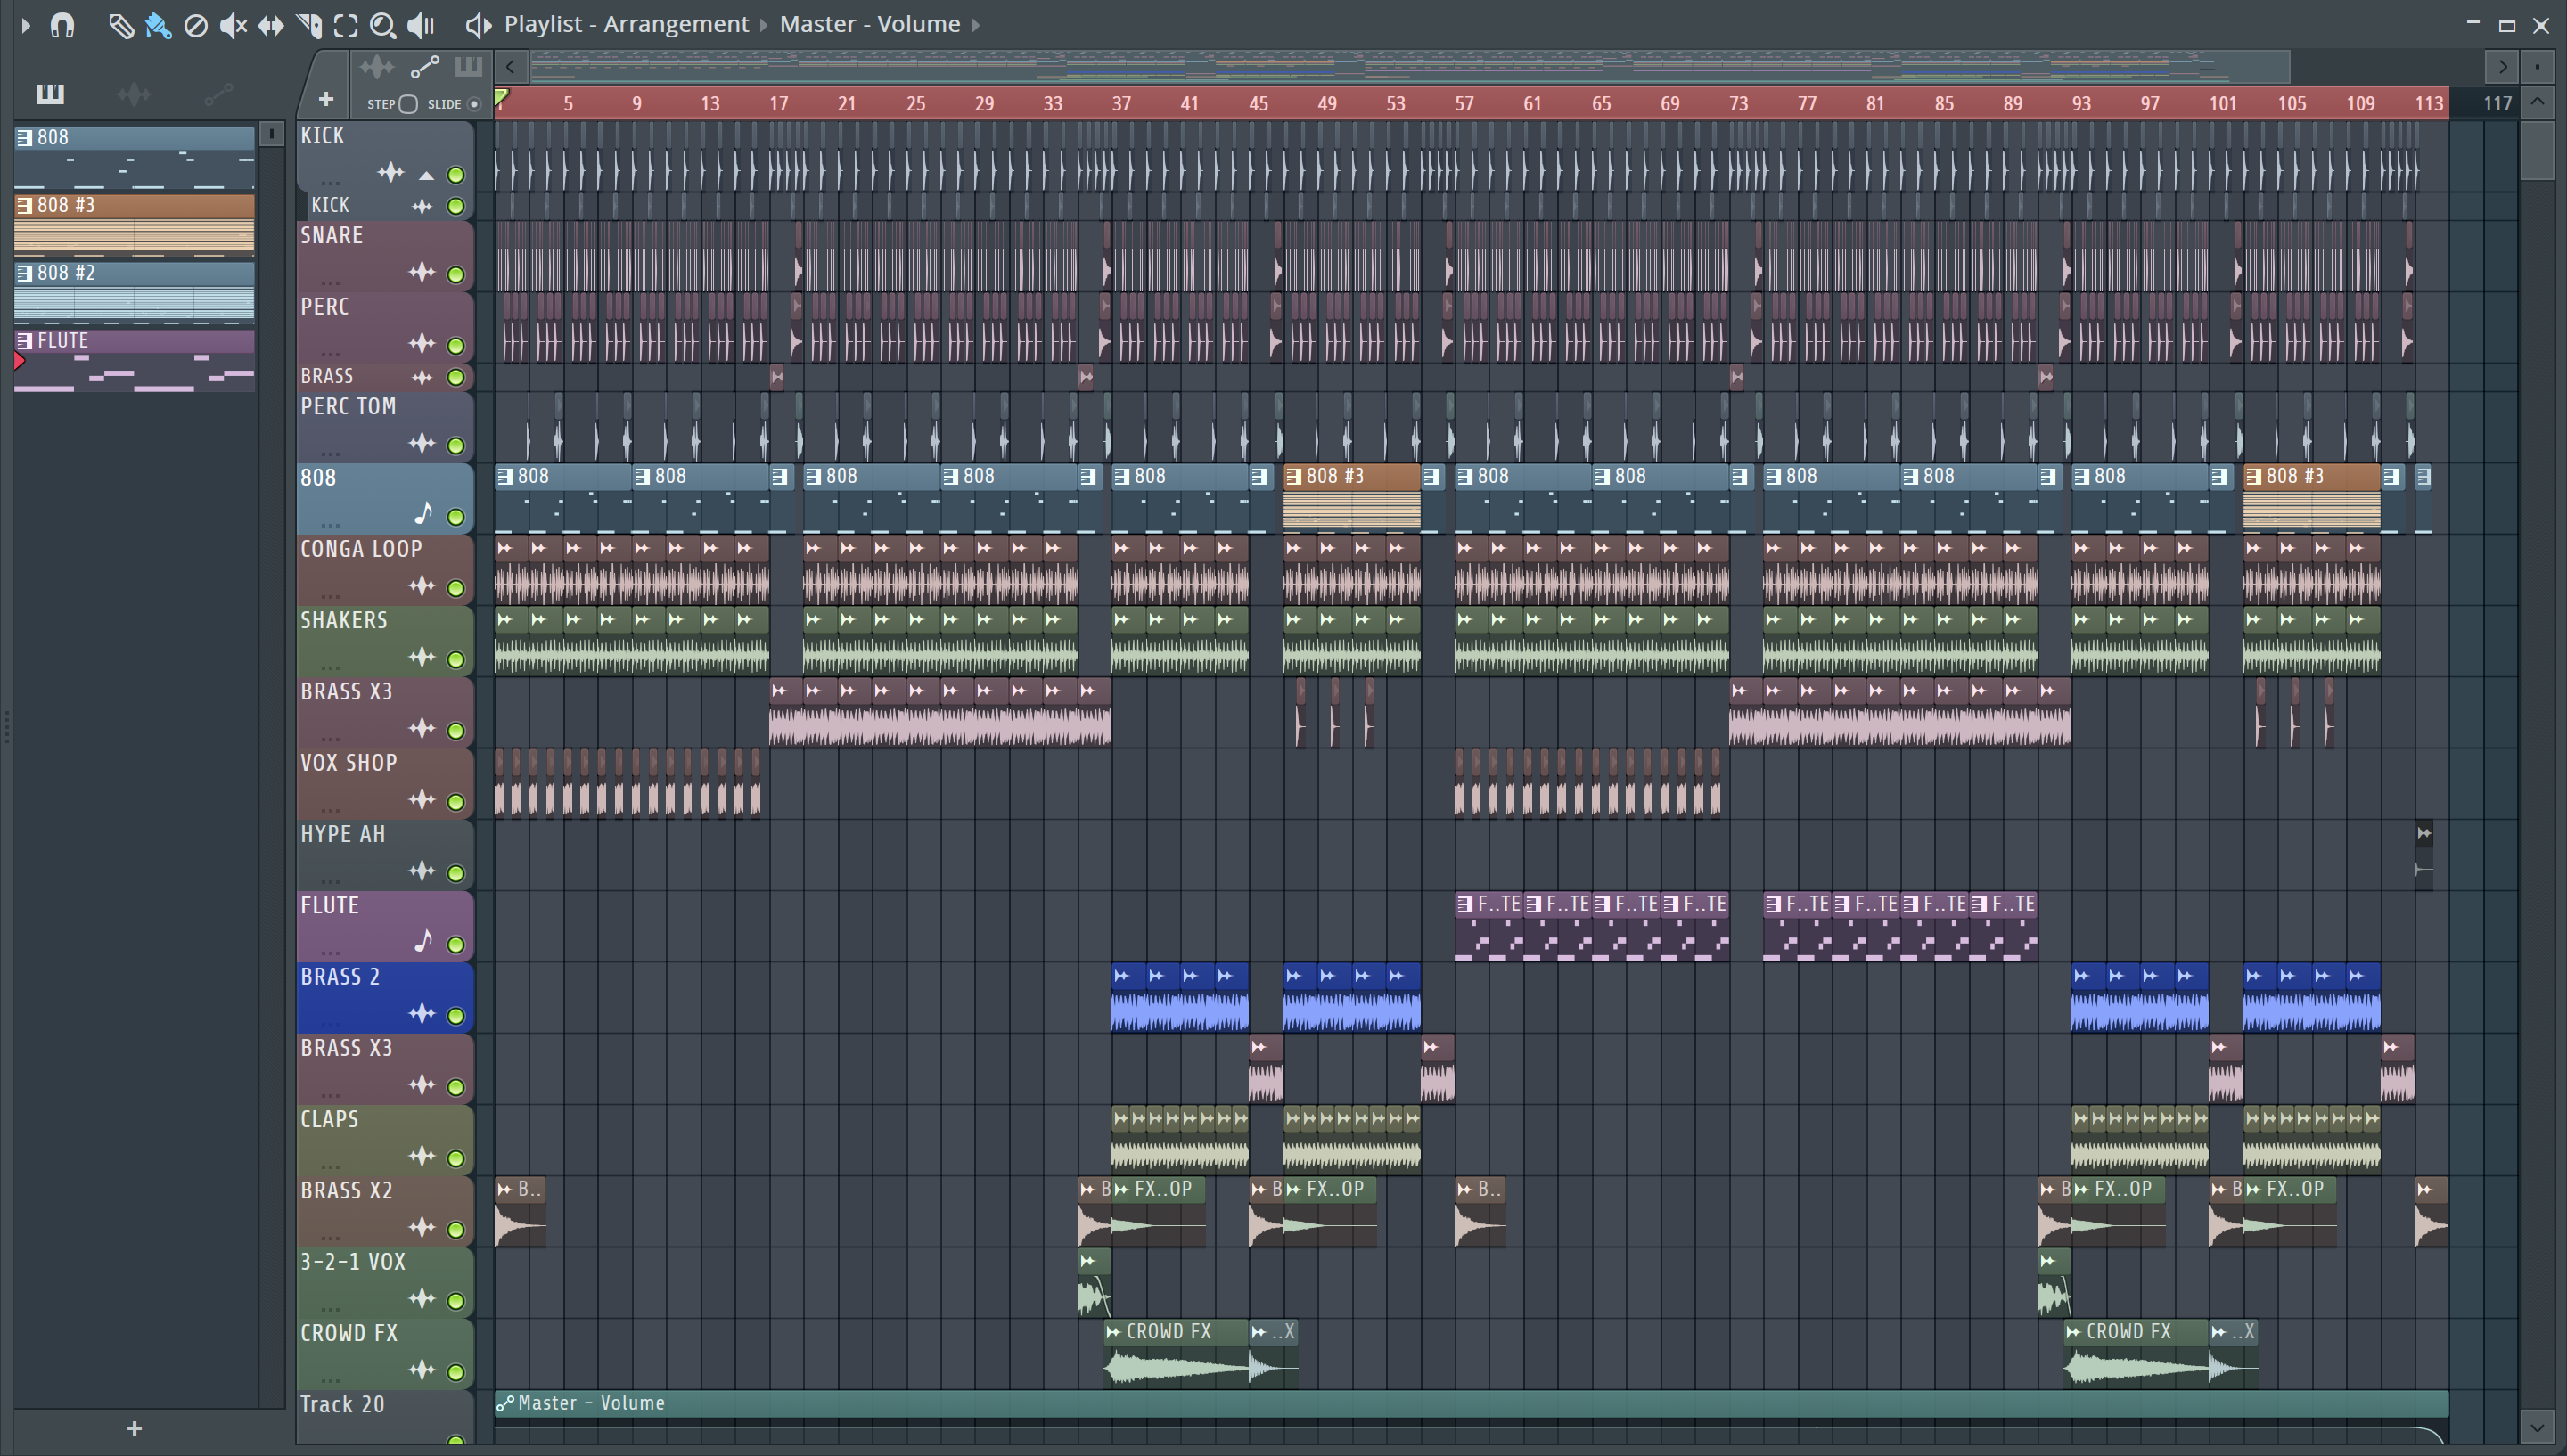Mute the 808 track
The image size is (2567, 1456).
pos(456,517)
